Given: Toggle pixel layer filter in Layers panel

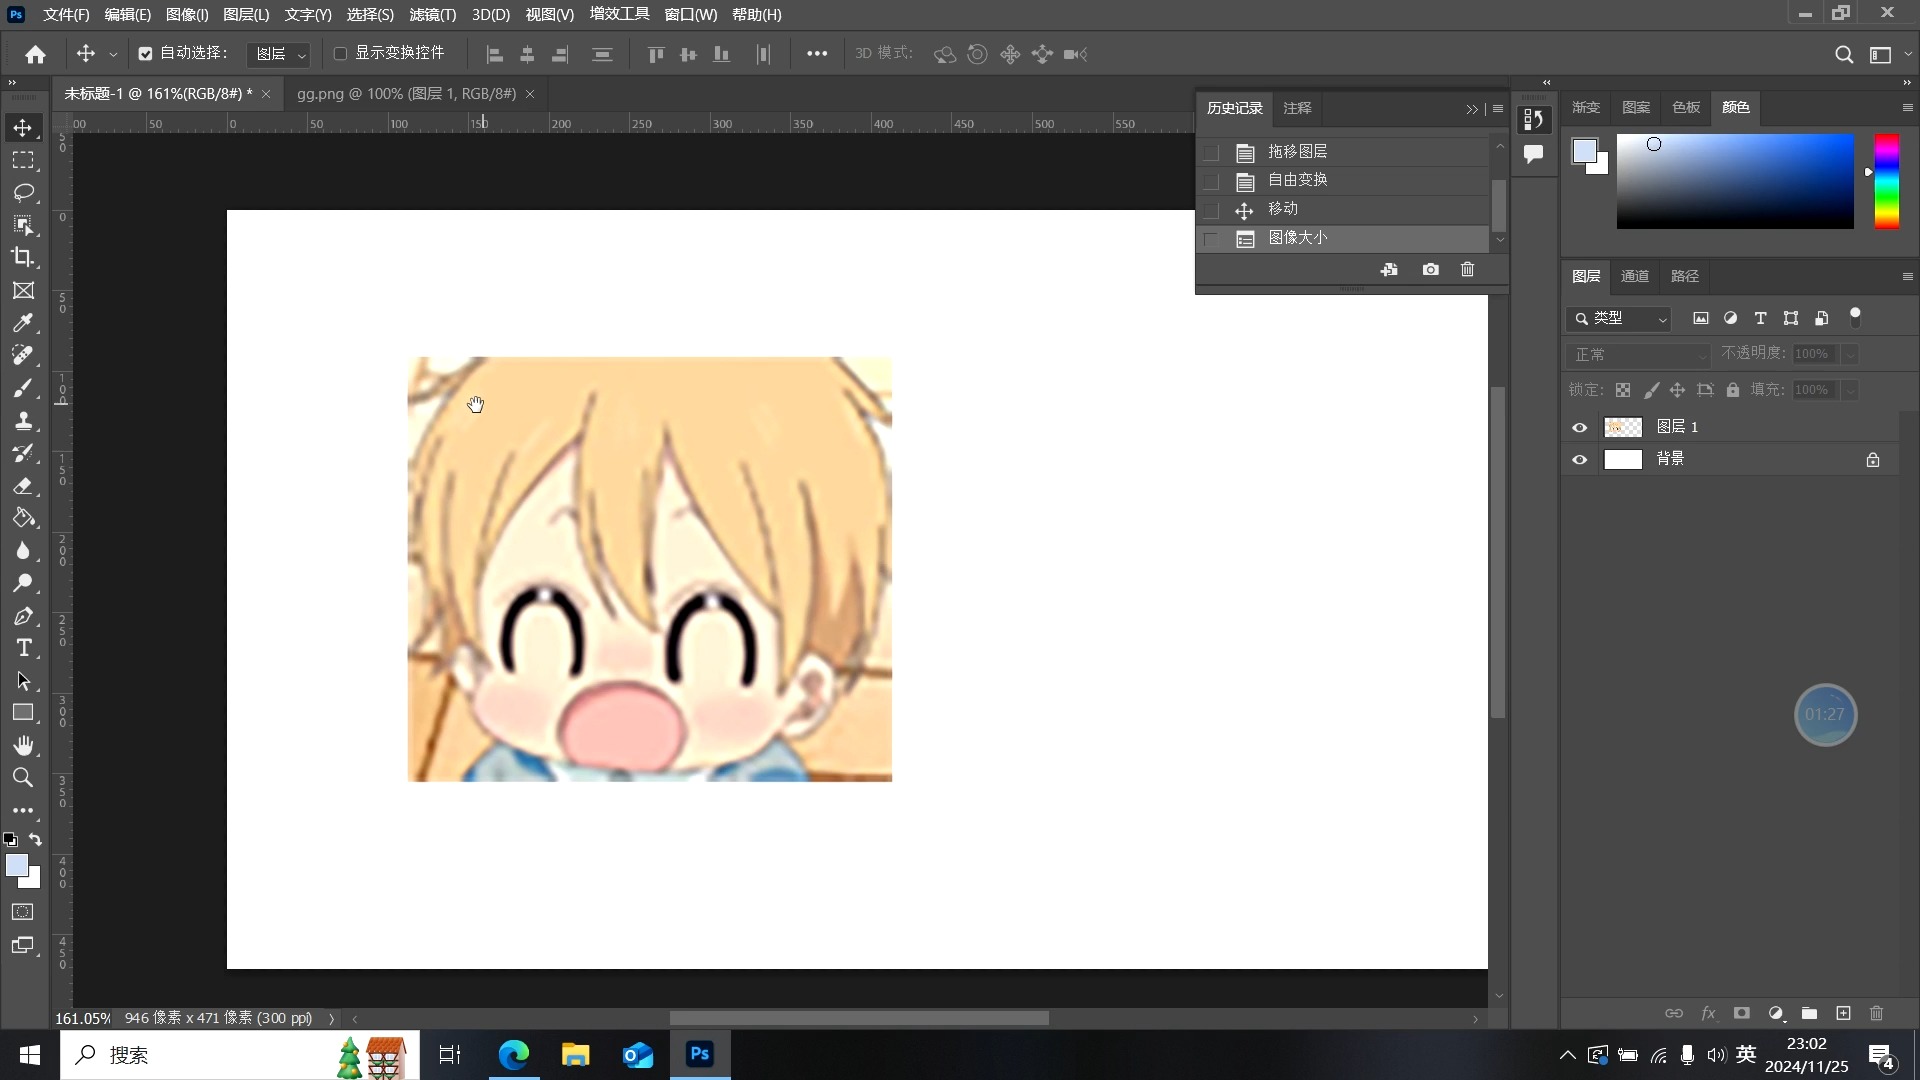Looking at the screenshot, I should coord(1700,319).
